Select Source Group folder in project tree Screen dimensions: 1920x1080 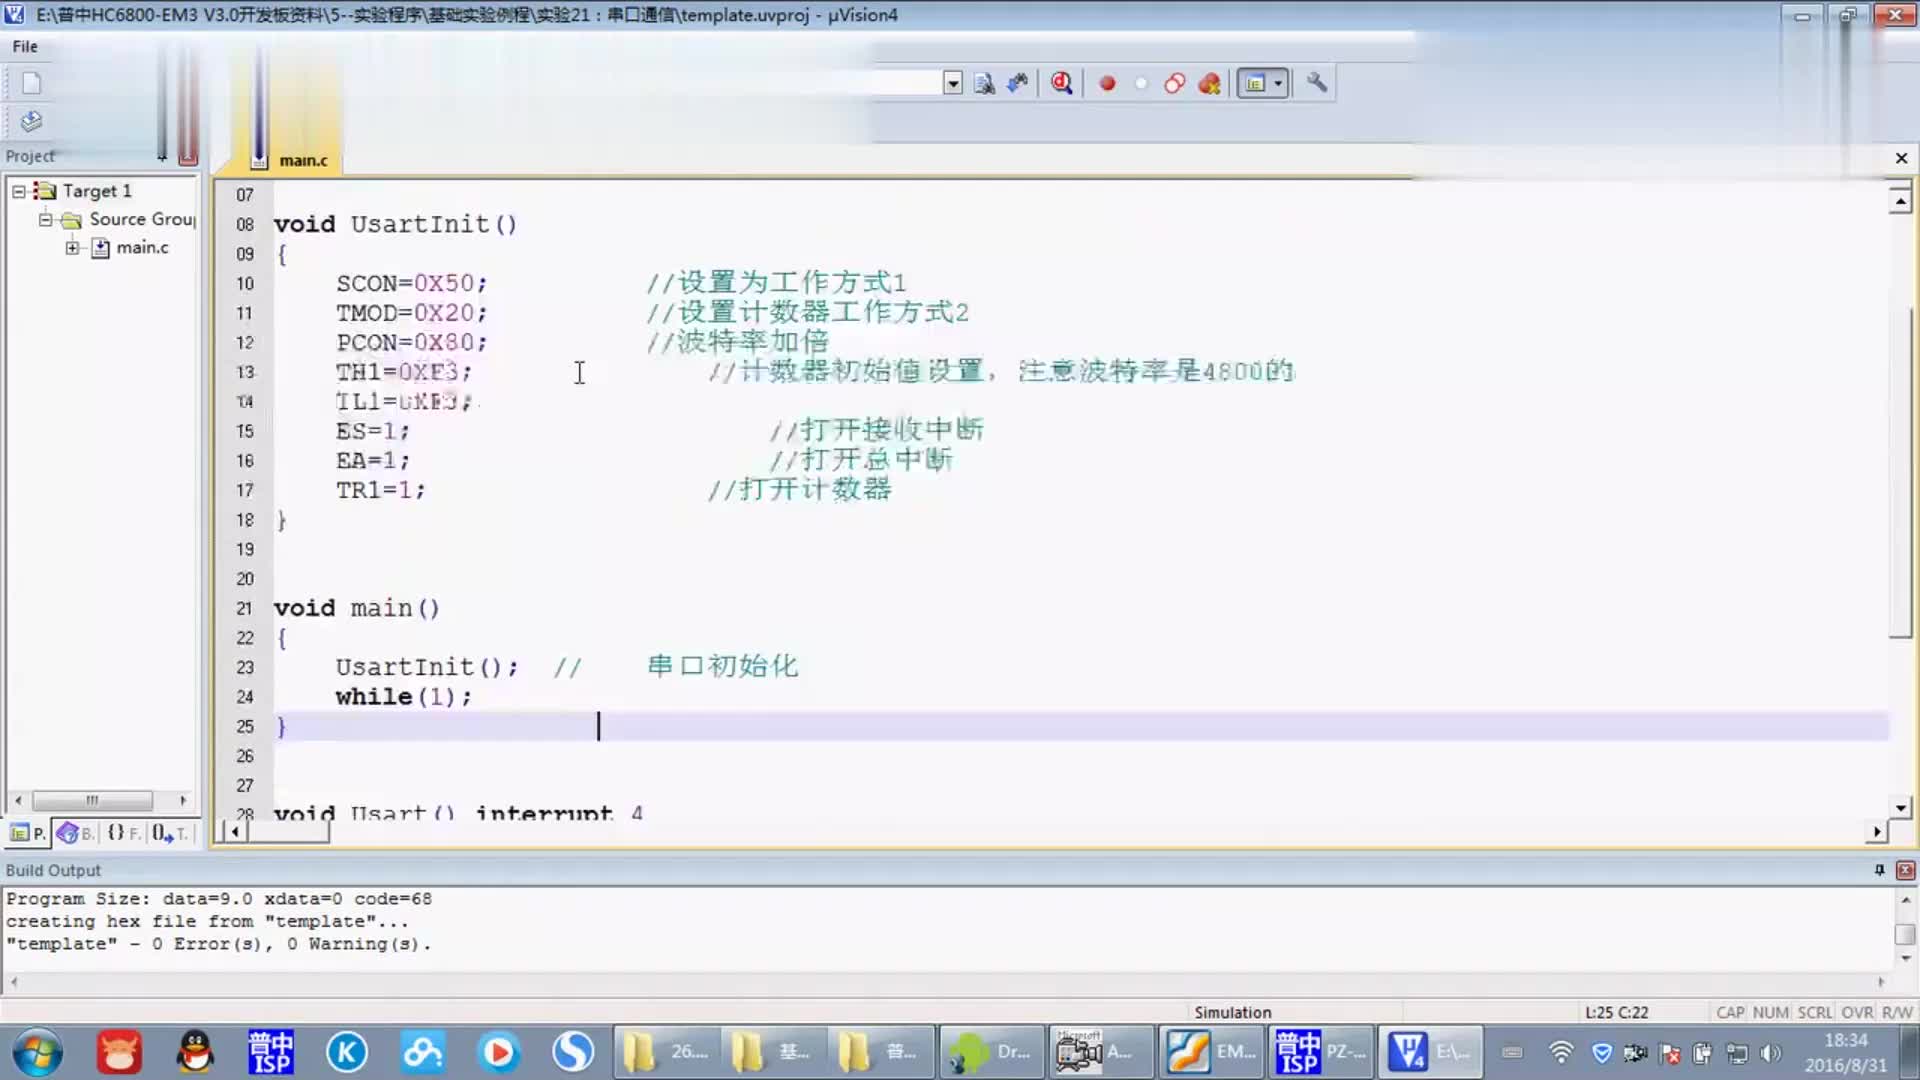pyautogui.click(x=142, y=219)
